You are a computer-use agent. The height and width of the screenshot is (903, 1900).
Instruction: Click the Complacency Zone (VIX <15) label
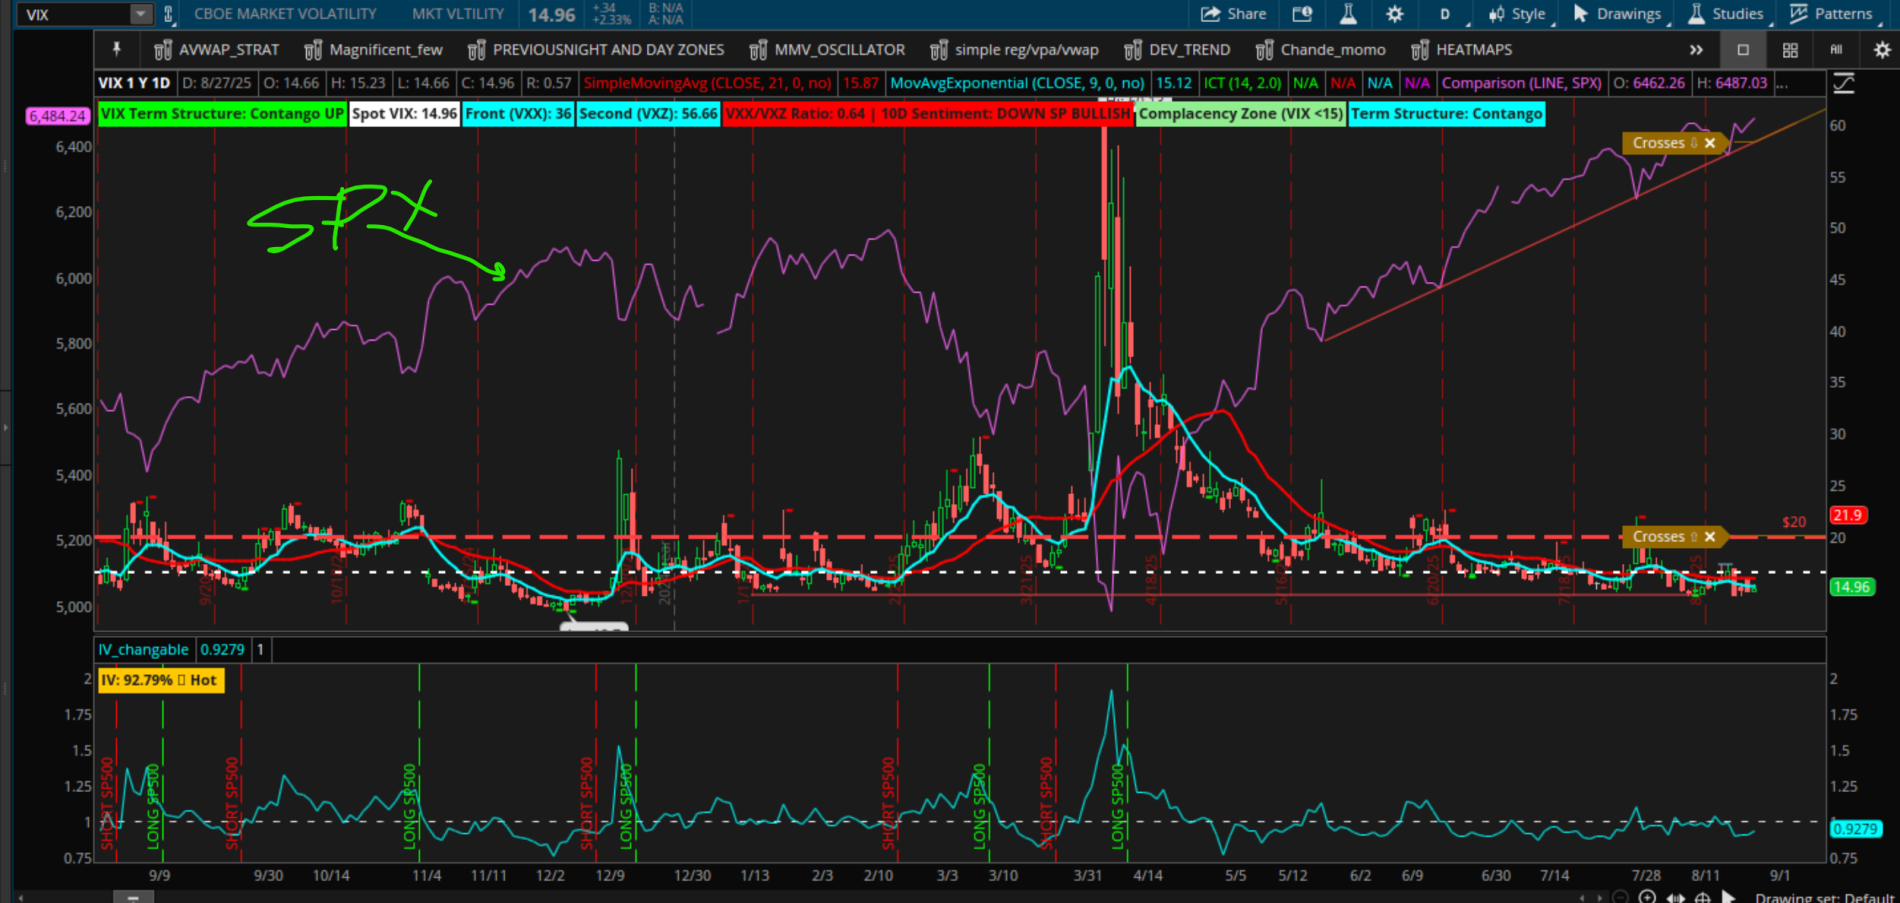point(1241,114)
